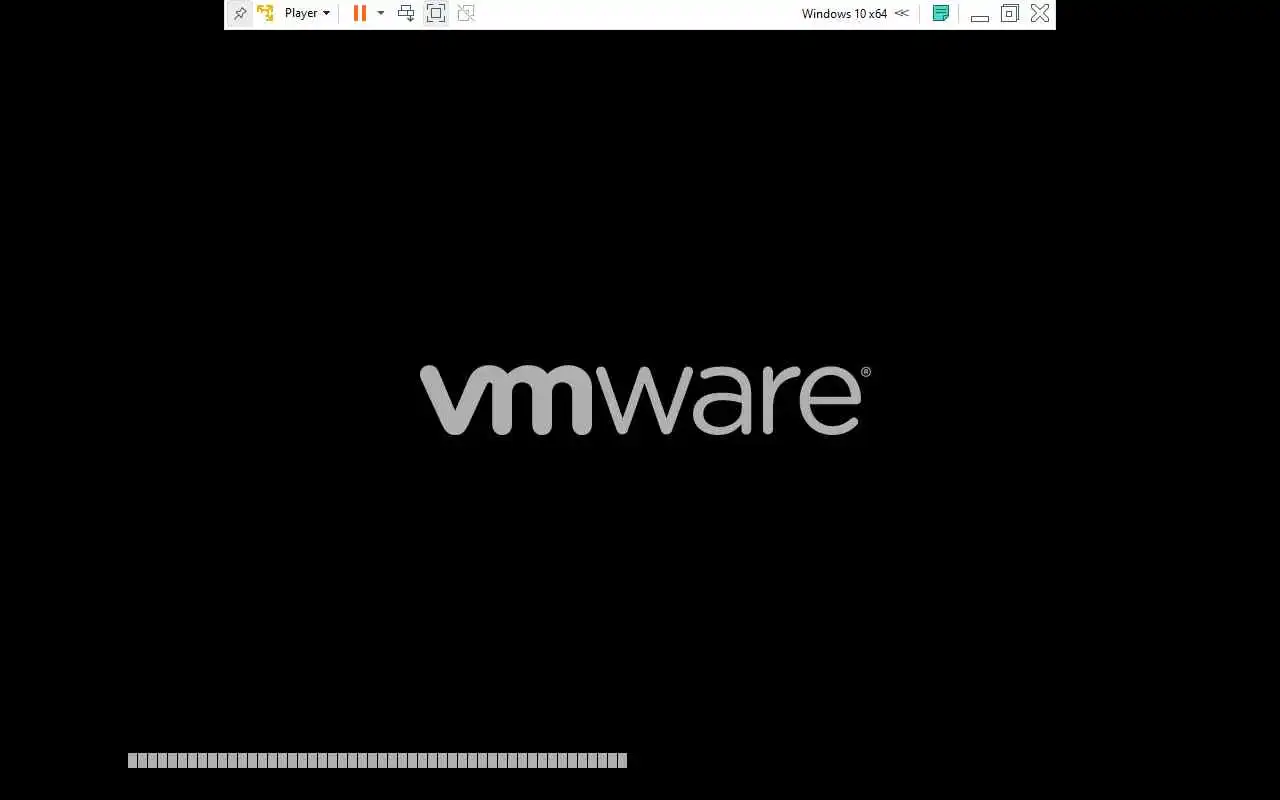Click the yellow VMware Player logo icon
Screen dimensions: 1280x800
tap(265, 13)
